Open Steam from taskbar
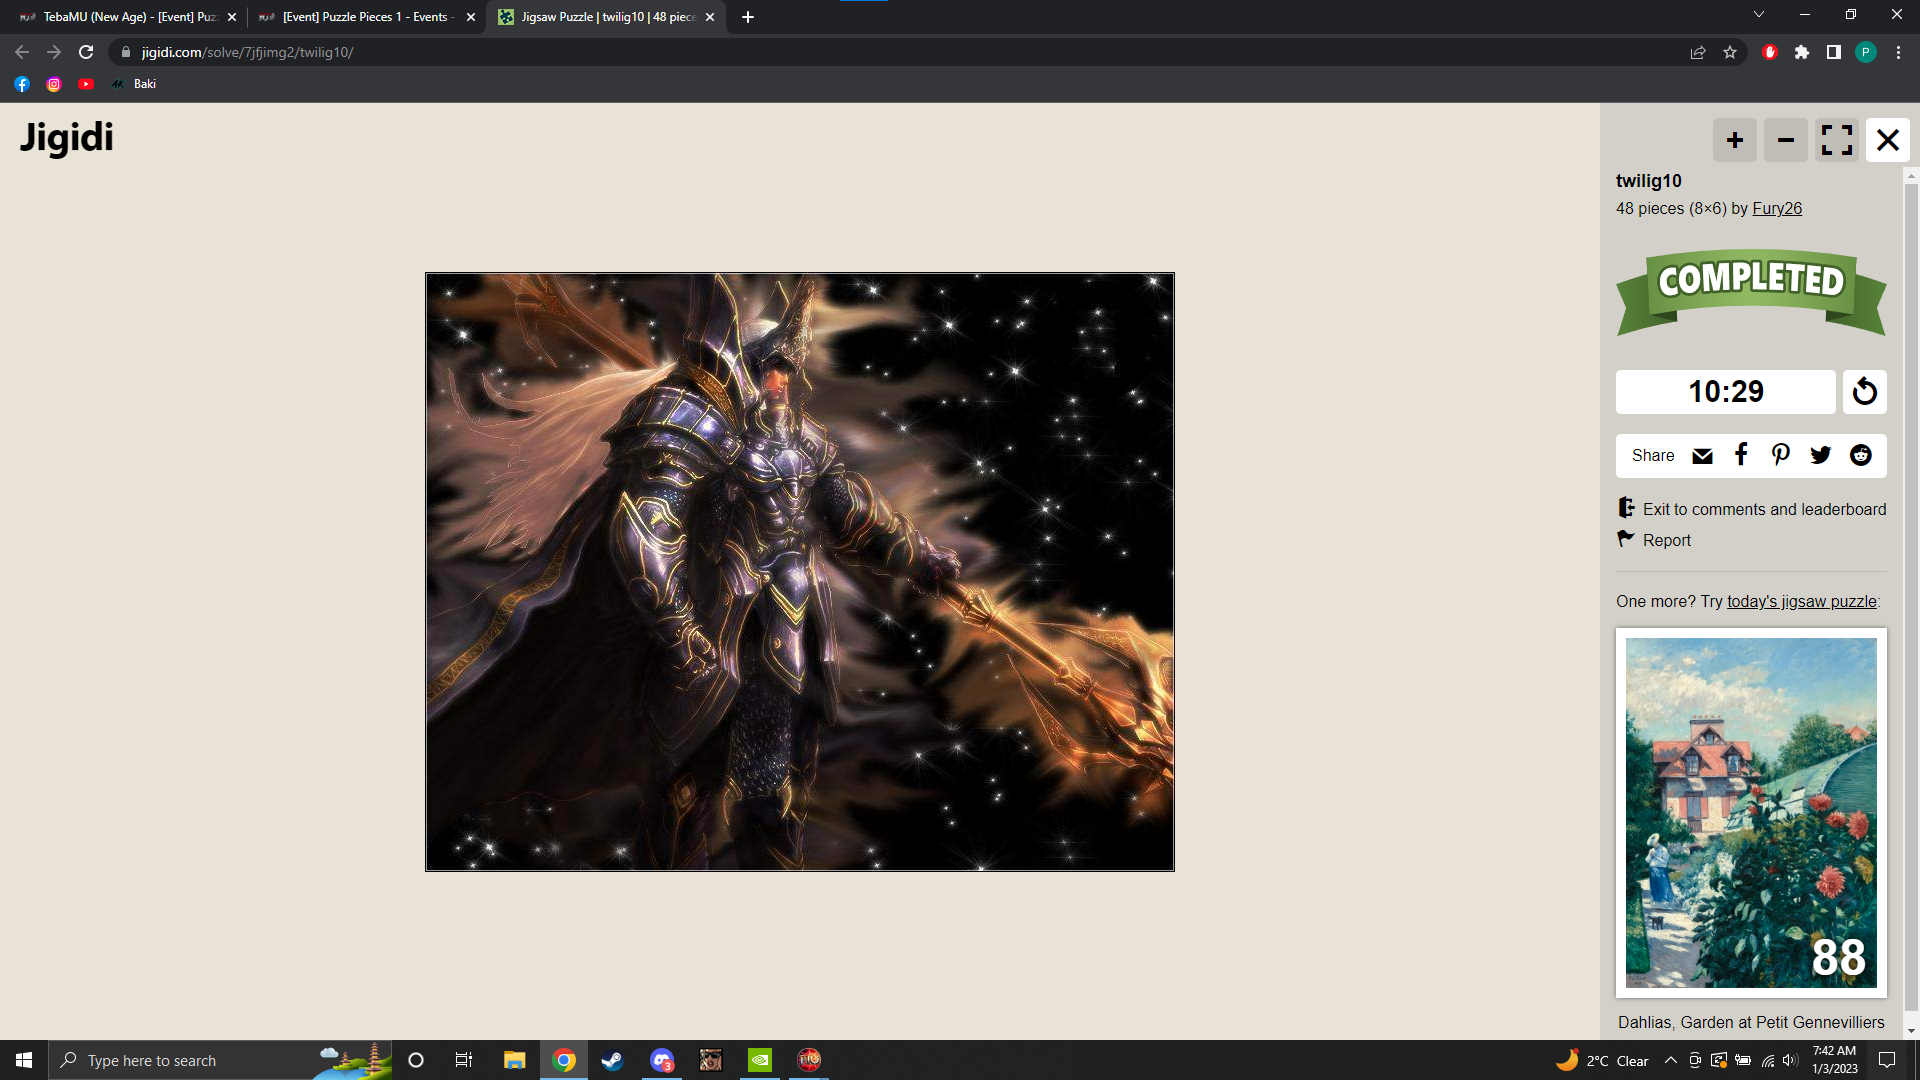This screenshot has height=1080, width=1920. (x=612, y=1060)
